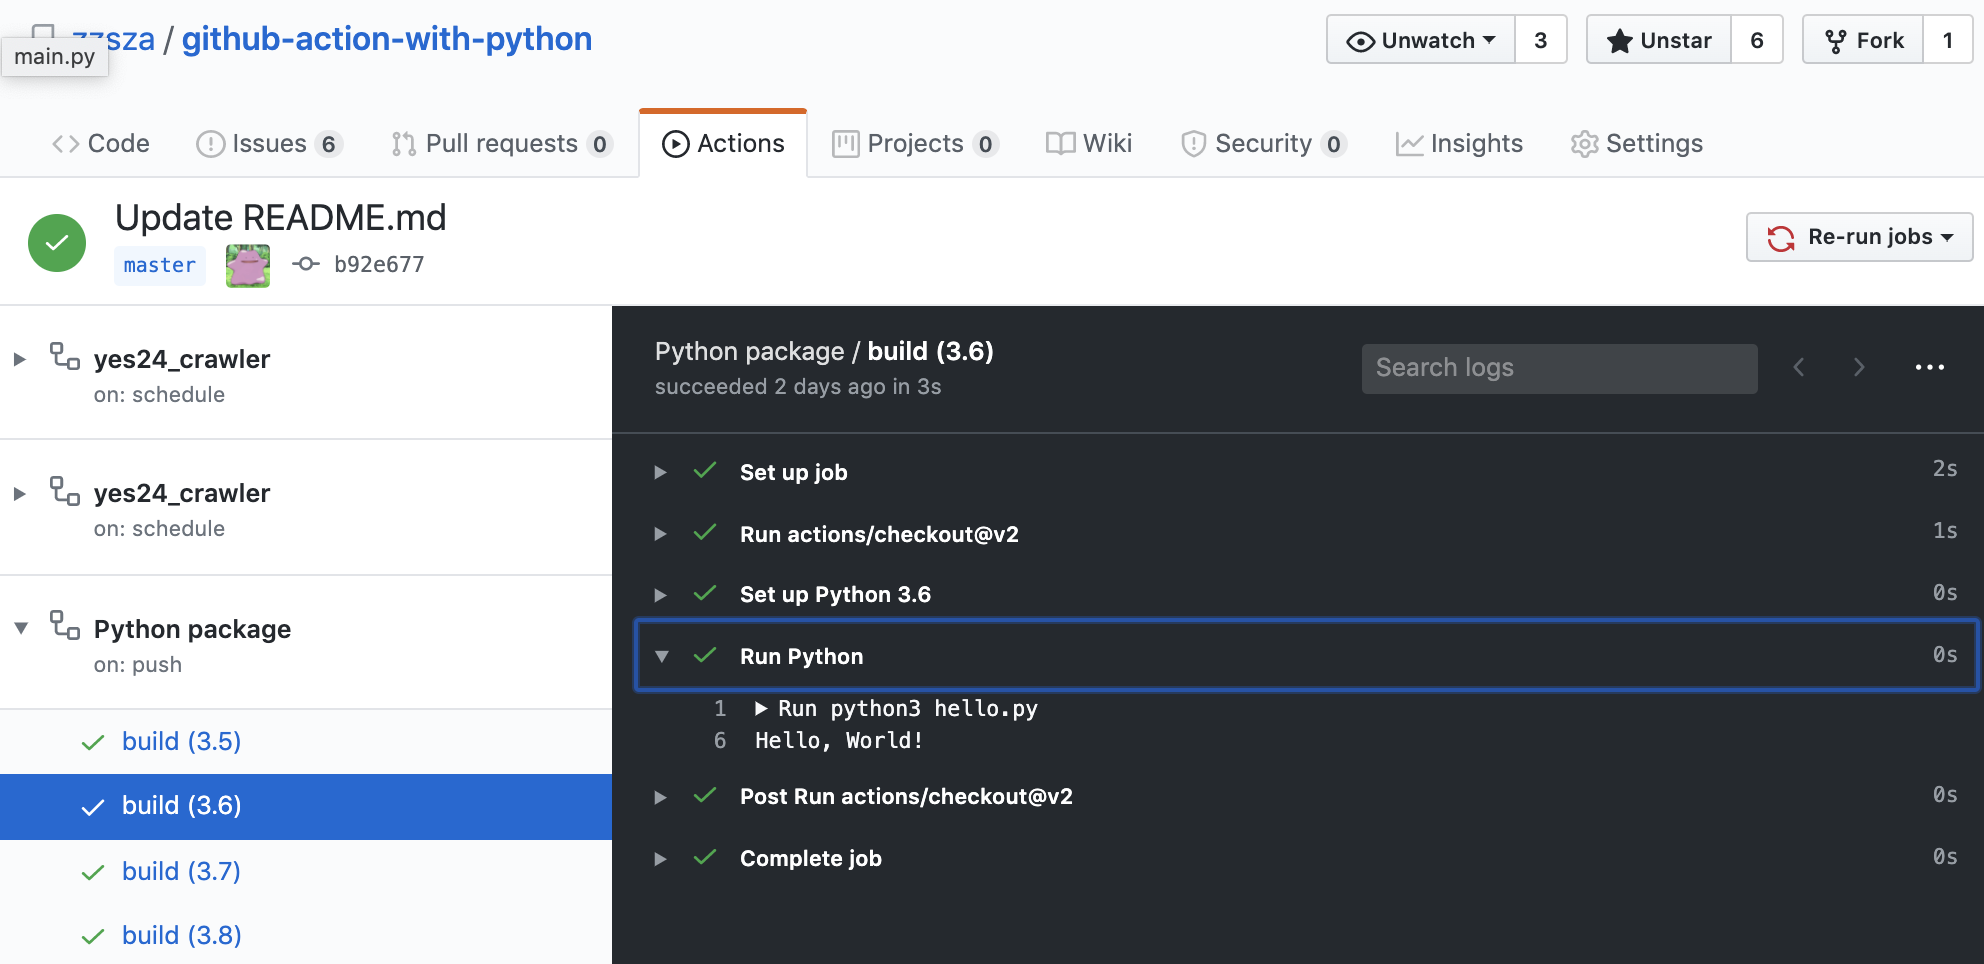Click the master branch label

tap(160, 266)
